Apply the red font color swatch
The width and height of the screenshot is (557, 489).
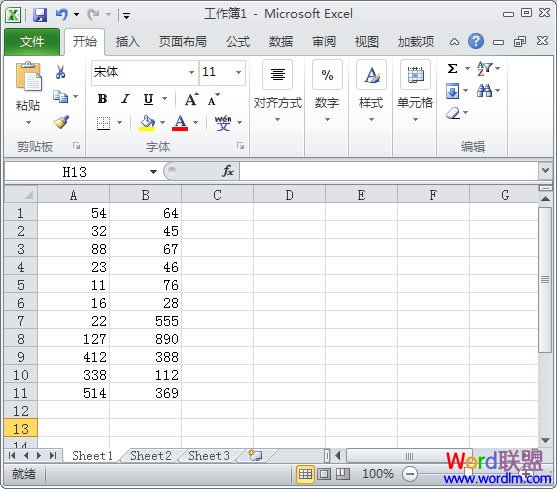click(x=180, y=123)
